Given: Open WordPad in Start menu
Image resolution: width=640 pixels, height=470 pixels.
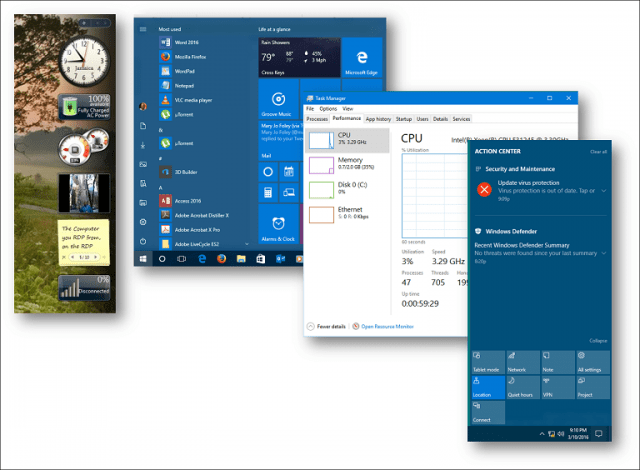Looking at the screenshot, I should [x=177, y=71].
